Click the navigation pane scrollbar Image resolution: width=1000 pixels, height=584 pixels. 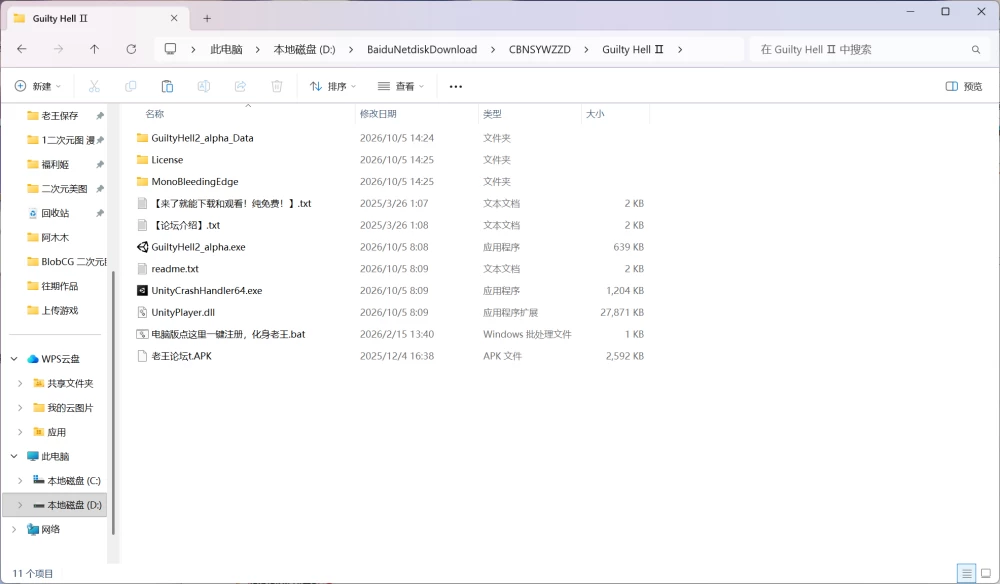coord(114,403)
